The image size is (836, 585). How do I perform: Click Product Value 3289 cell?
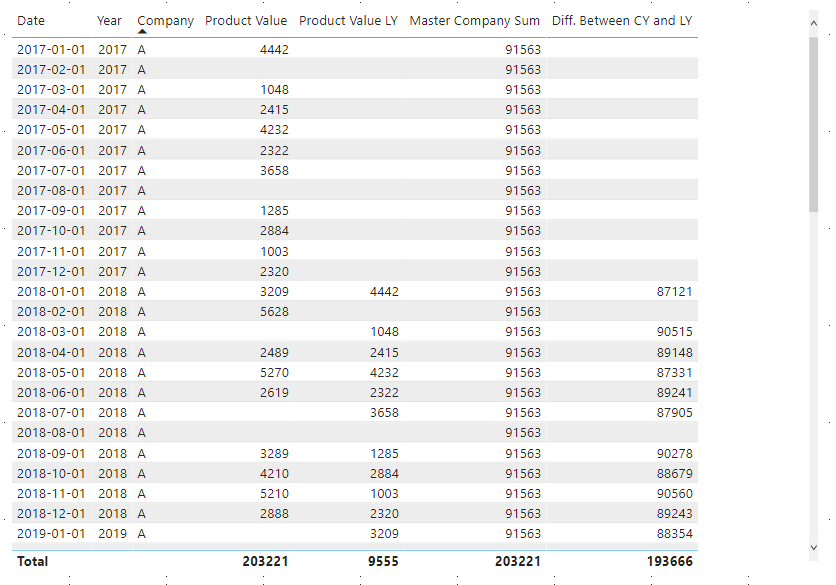point(274,454)
